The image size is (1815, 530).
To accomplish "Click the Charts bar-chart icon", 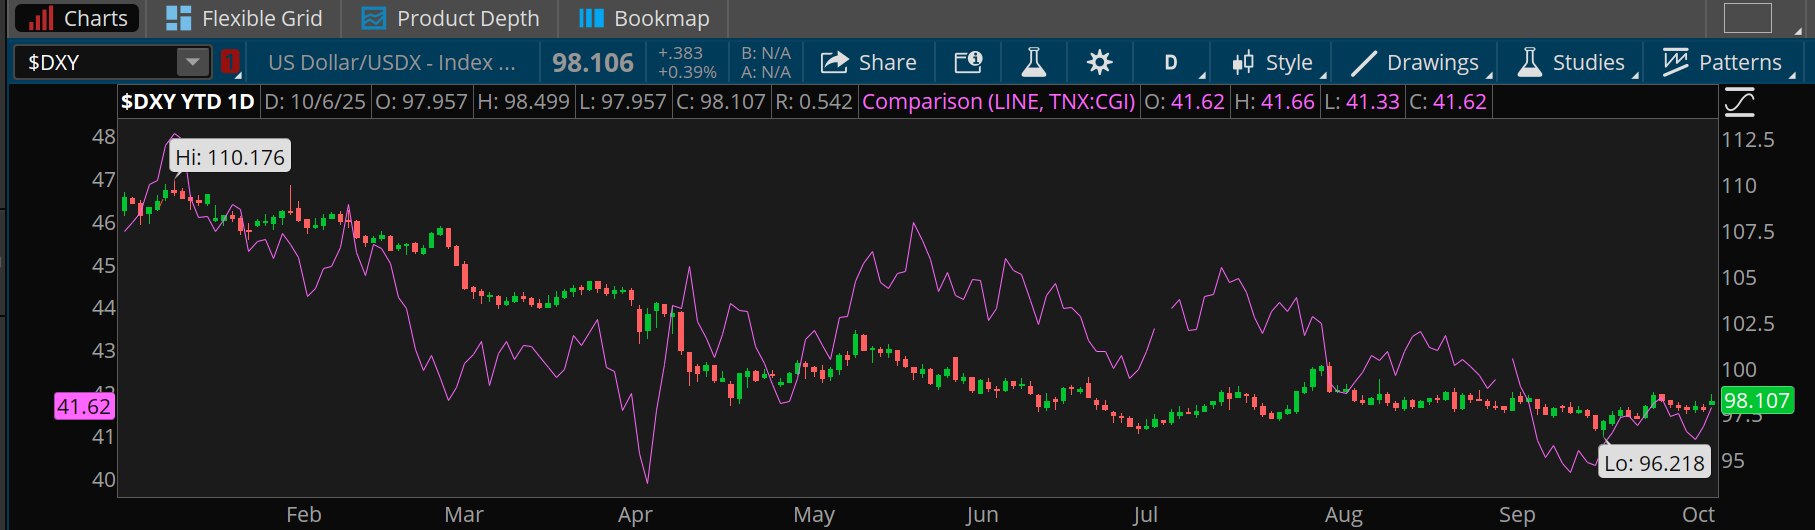I will point(40,18).
